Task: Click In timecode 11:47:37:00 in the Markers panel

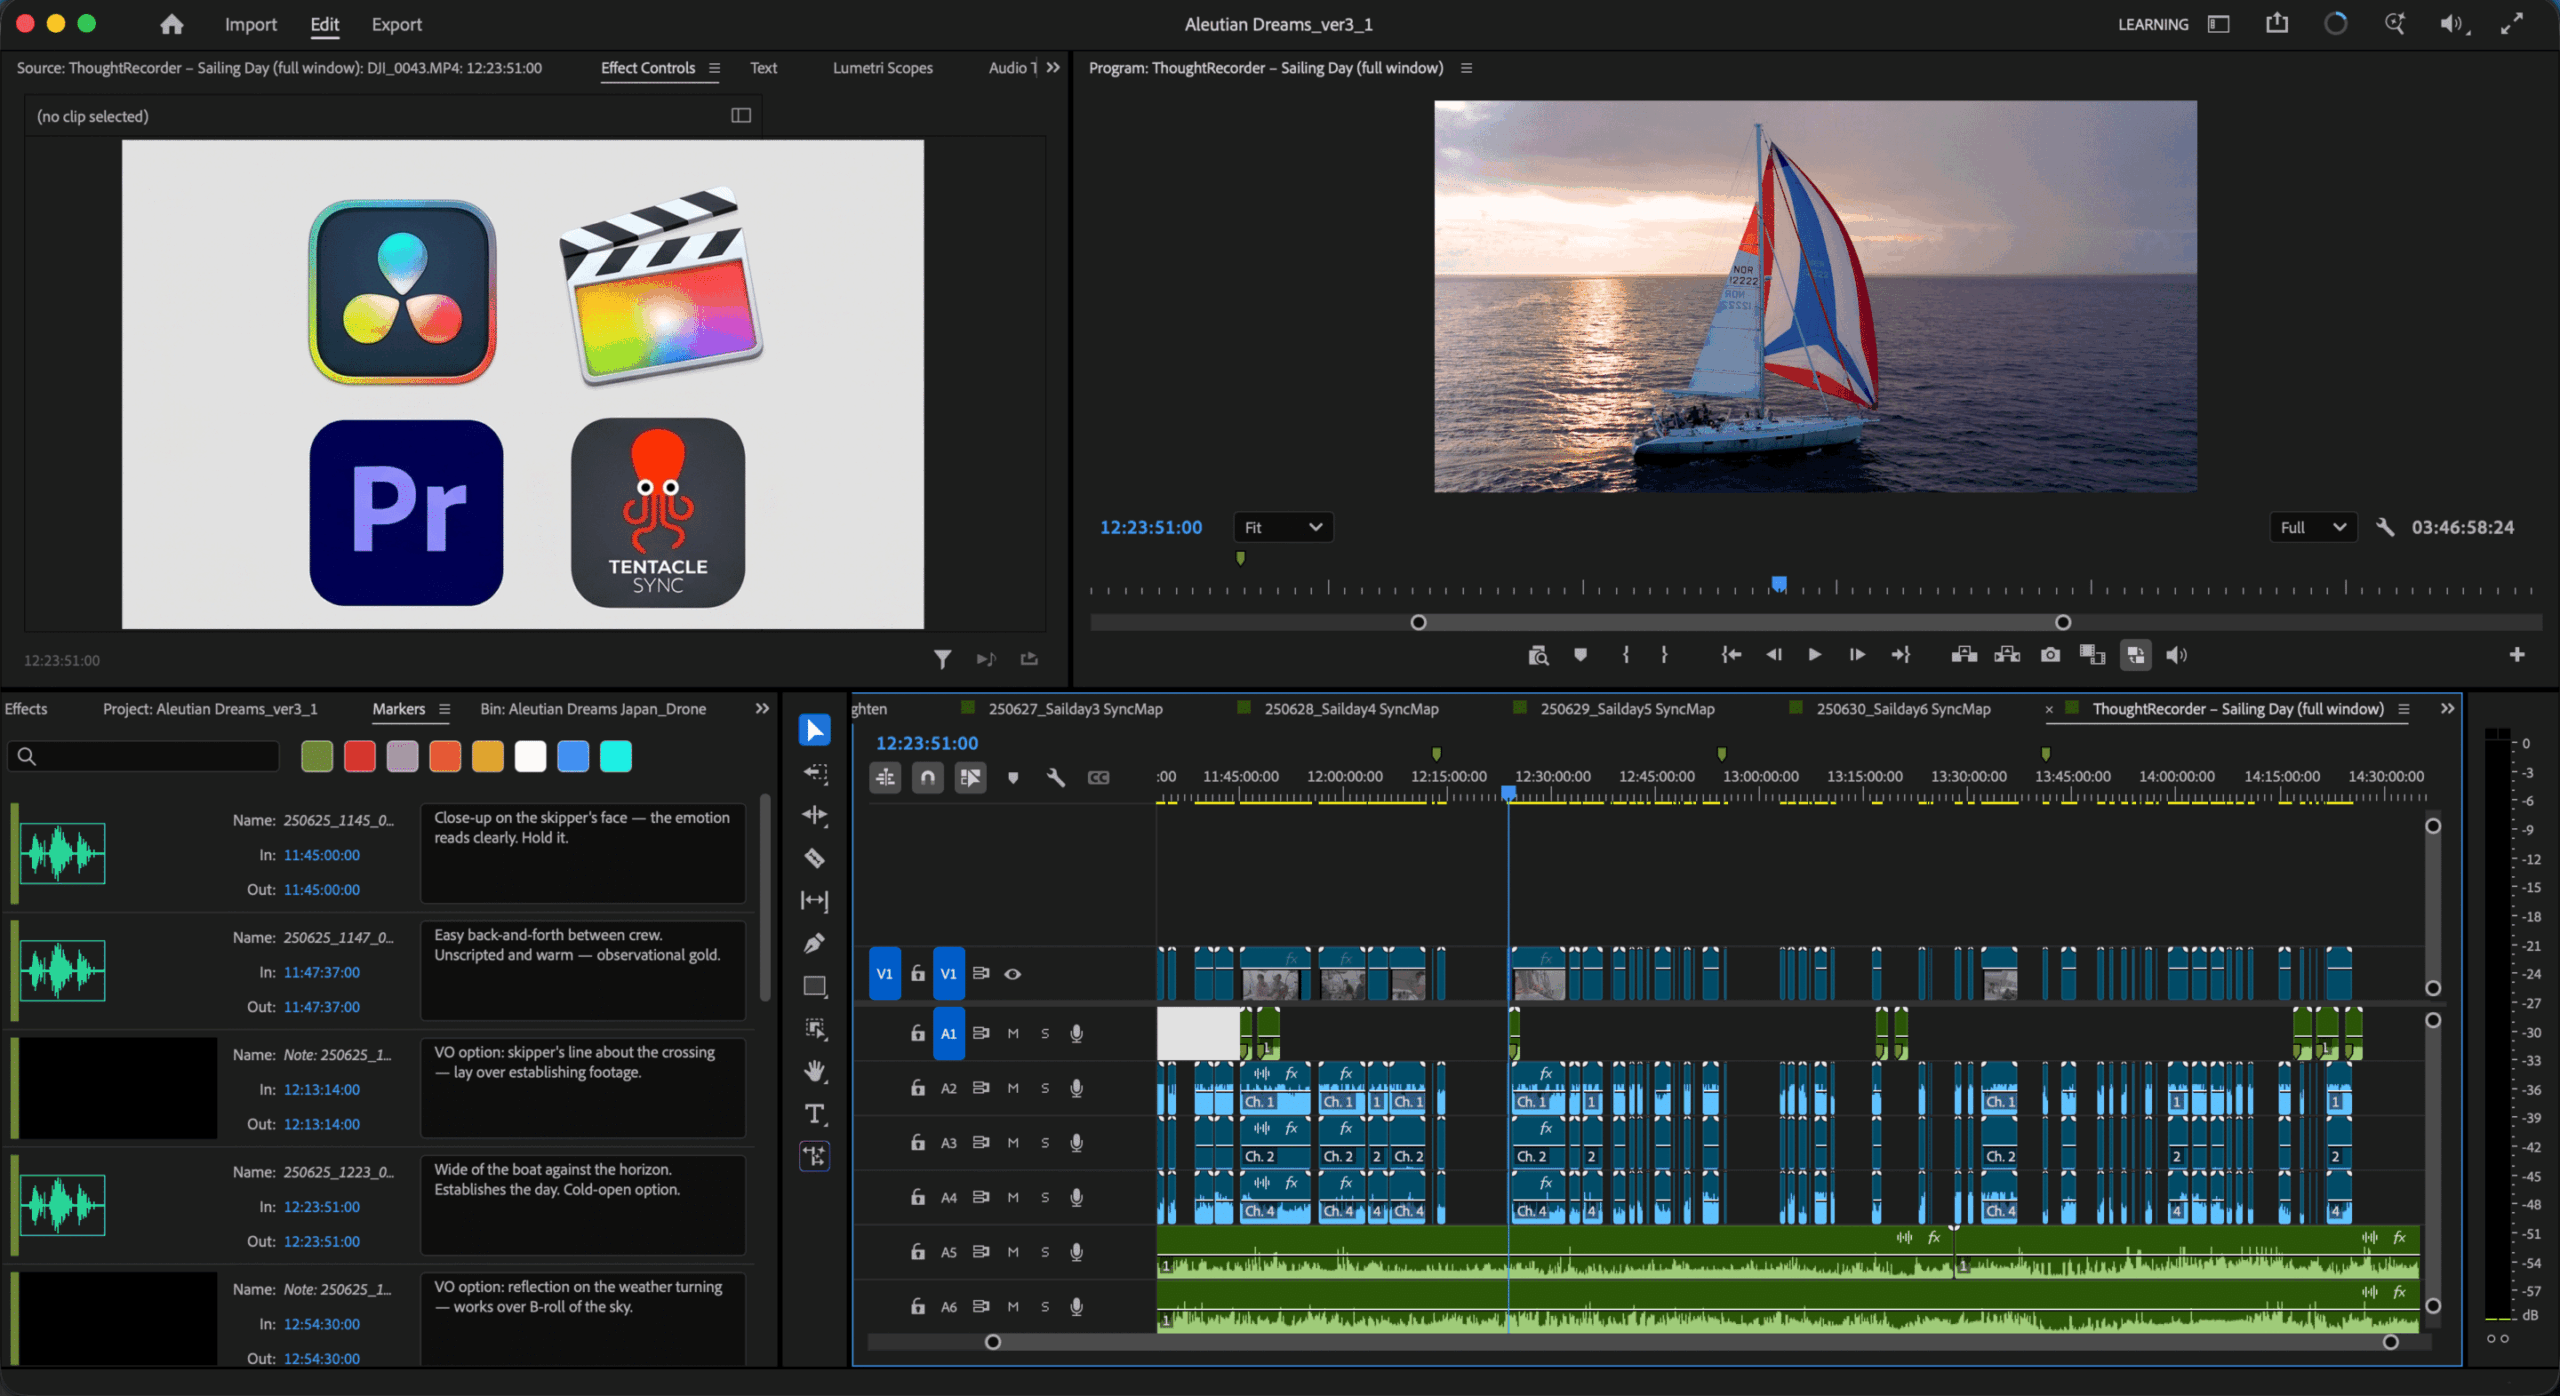Action: coord(322,972)
